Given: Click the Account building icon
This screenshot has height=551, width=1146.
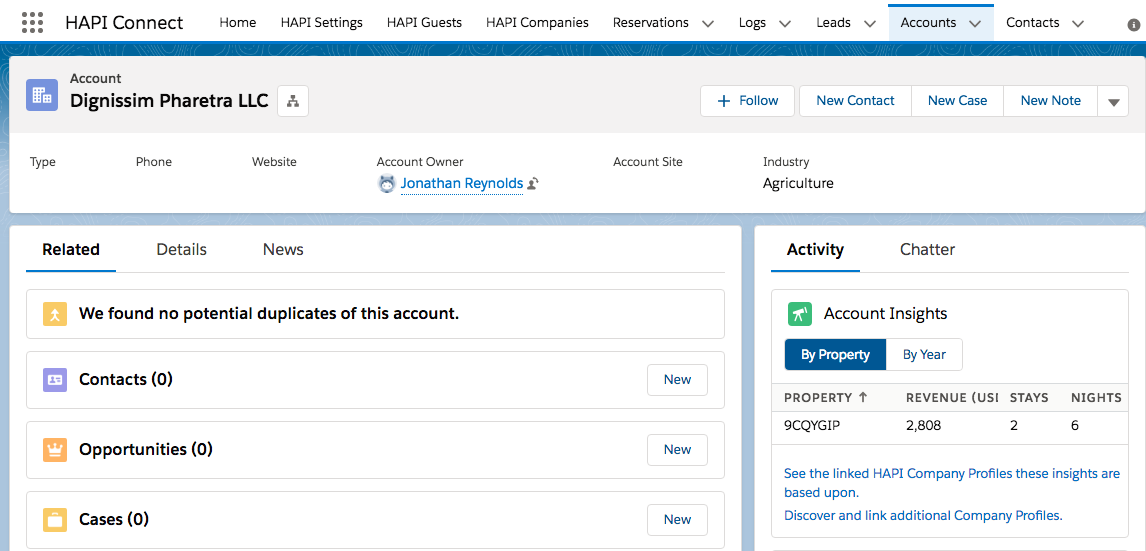Looking at the screenshot, I should (42, 95).
